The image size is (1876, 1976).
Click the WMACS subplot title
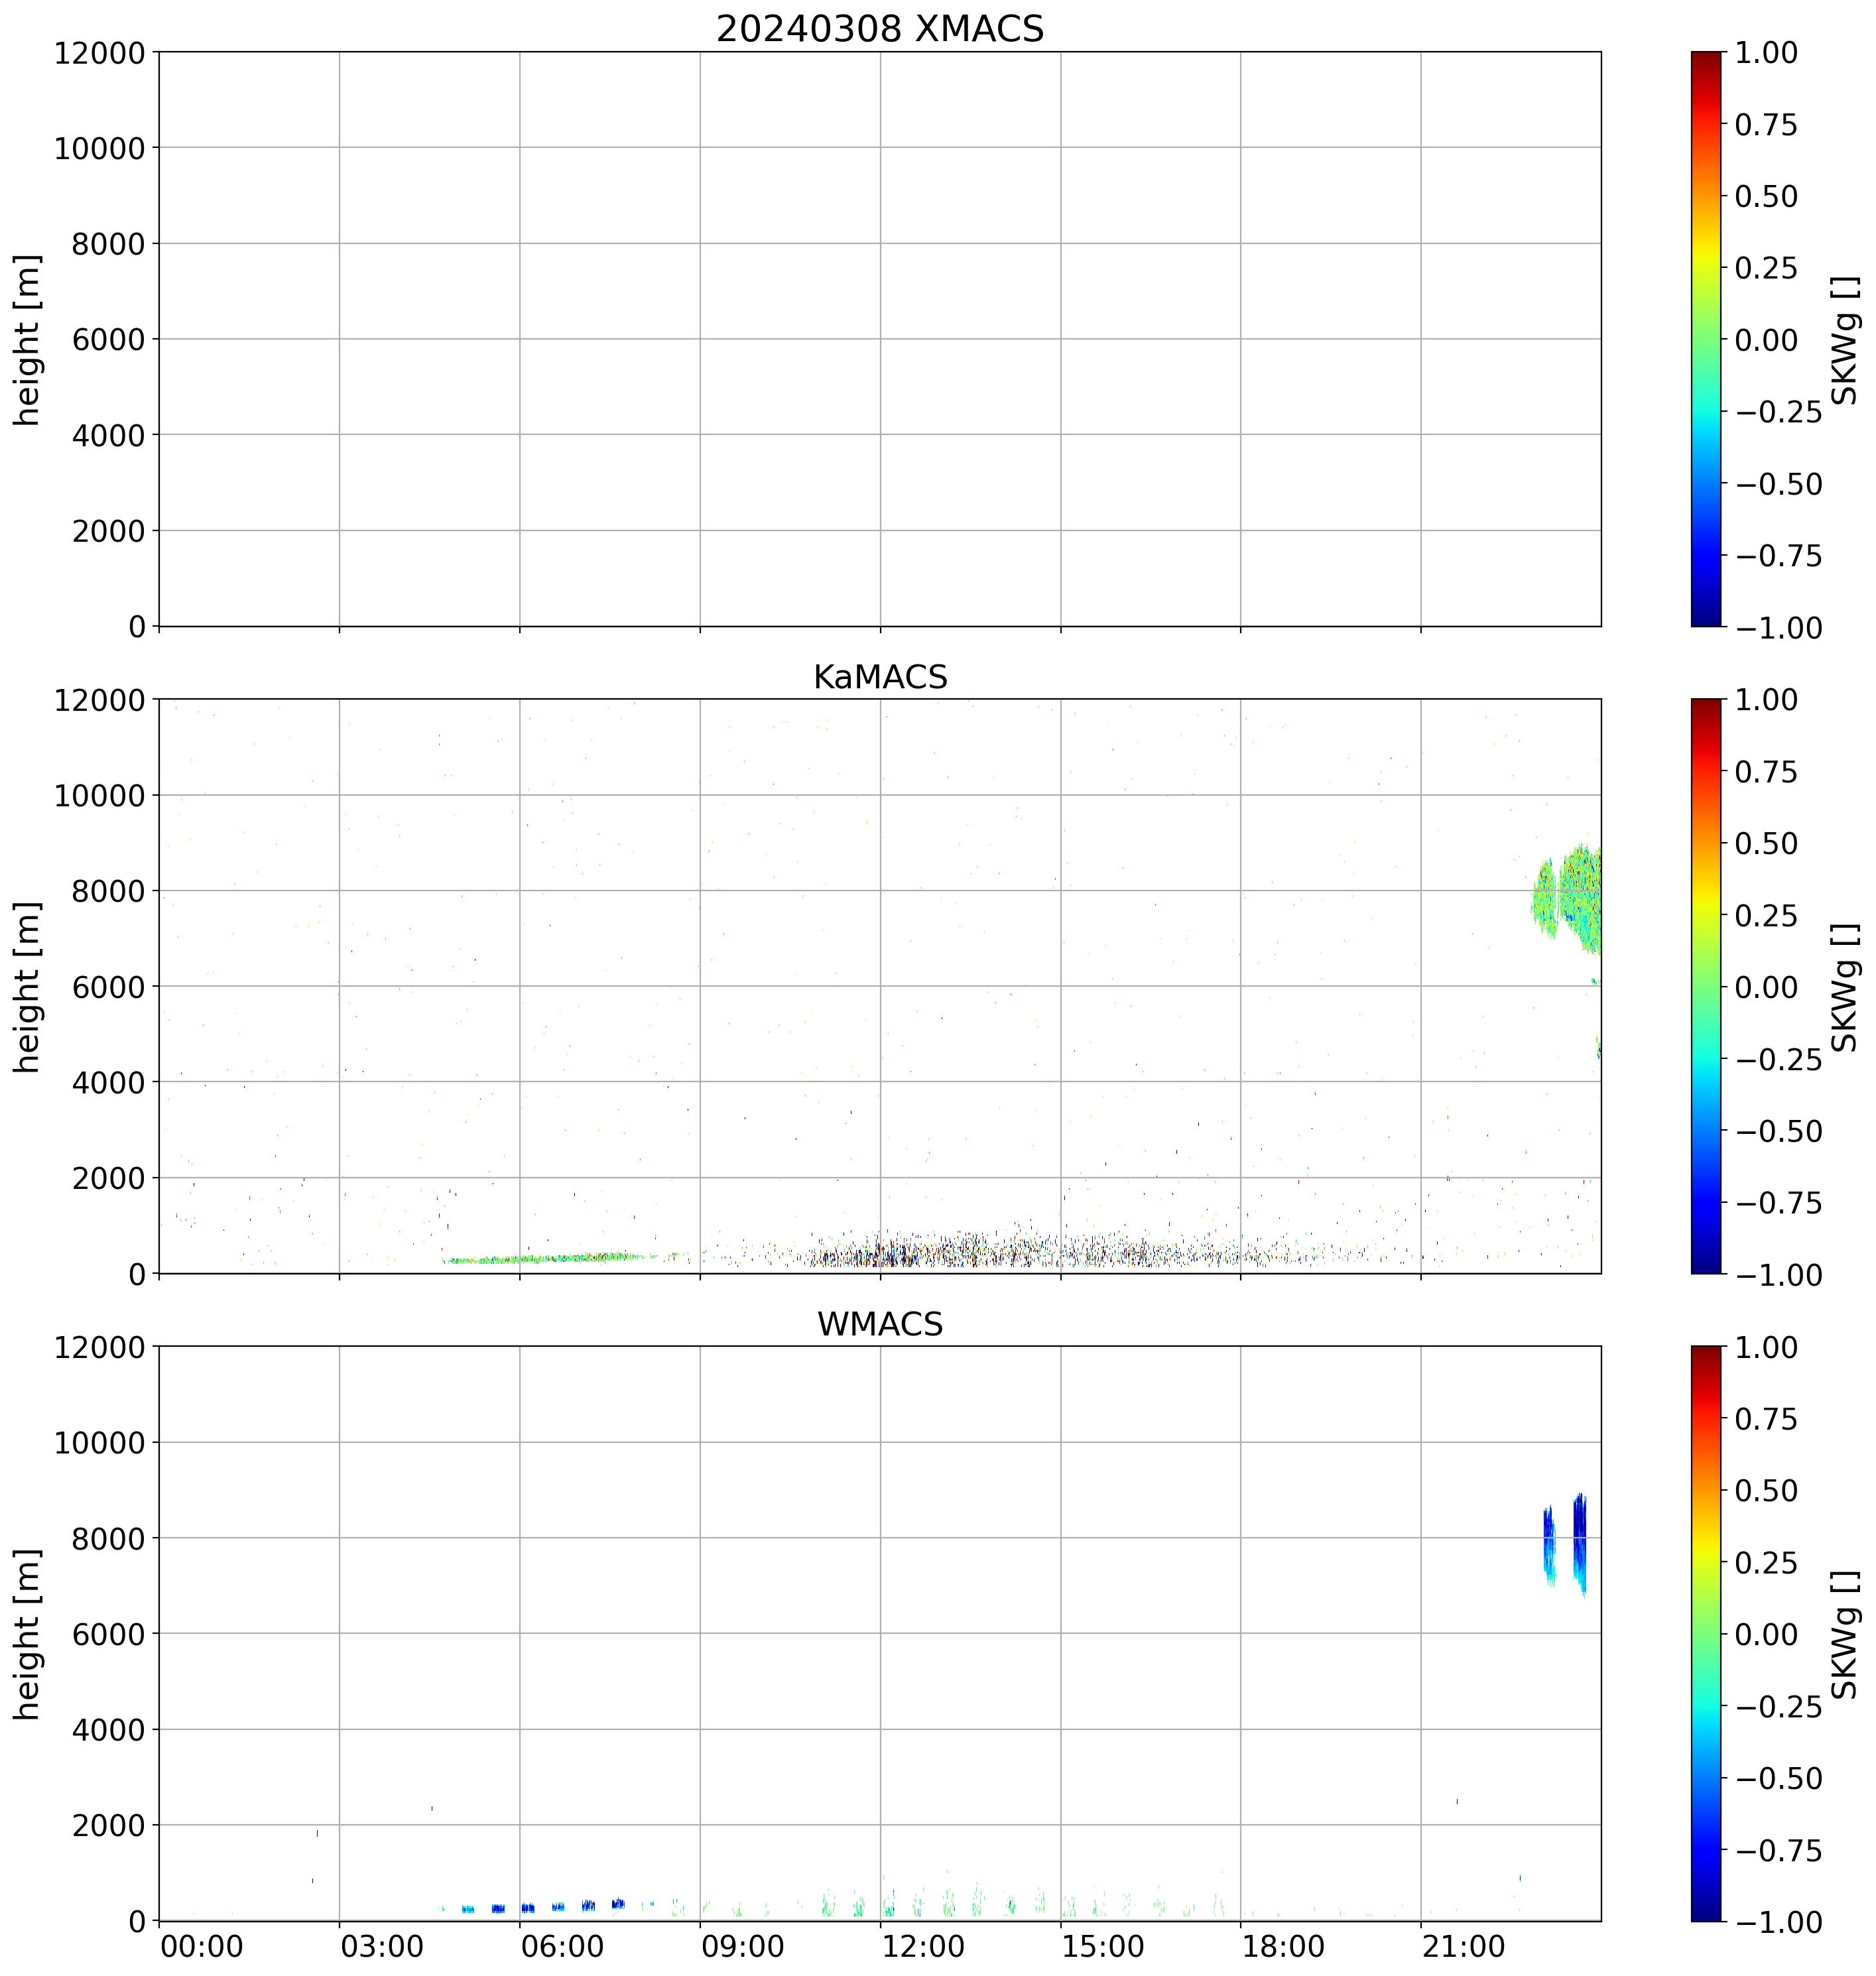click(x=879, y=1324)
